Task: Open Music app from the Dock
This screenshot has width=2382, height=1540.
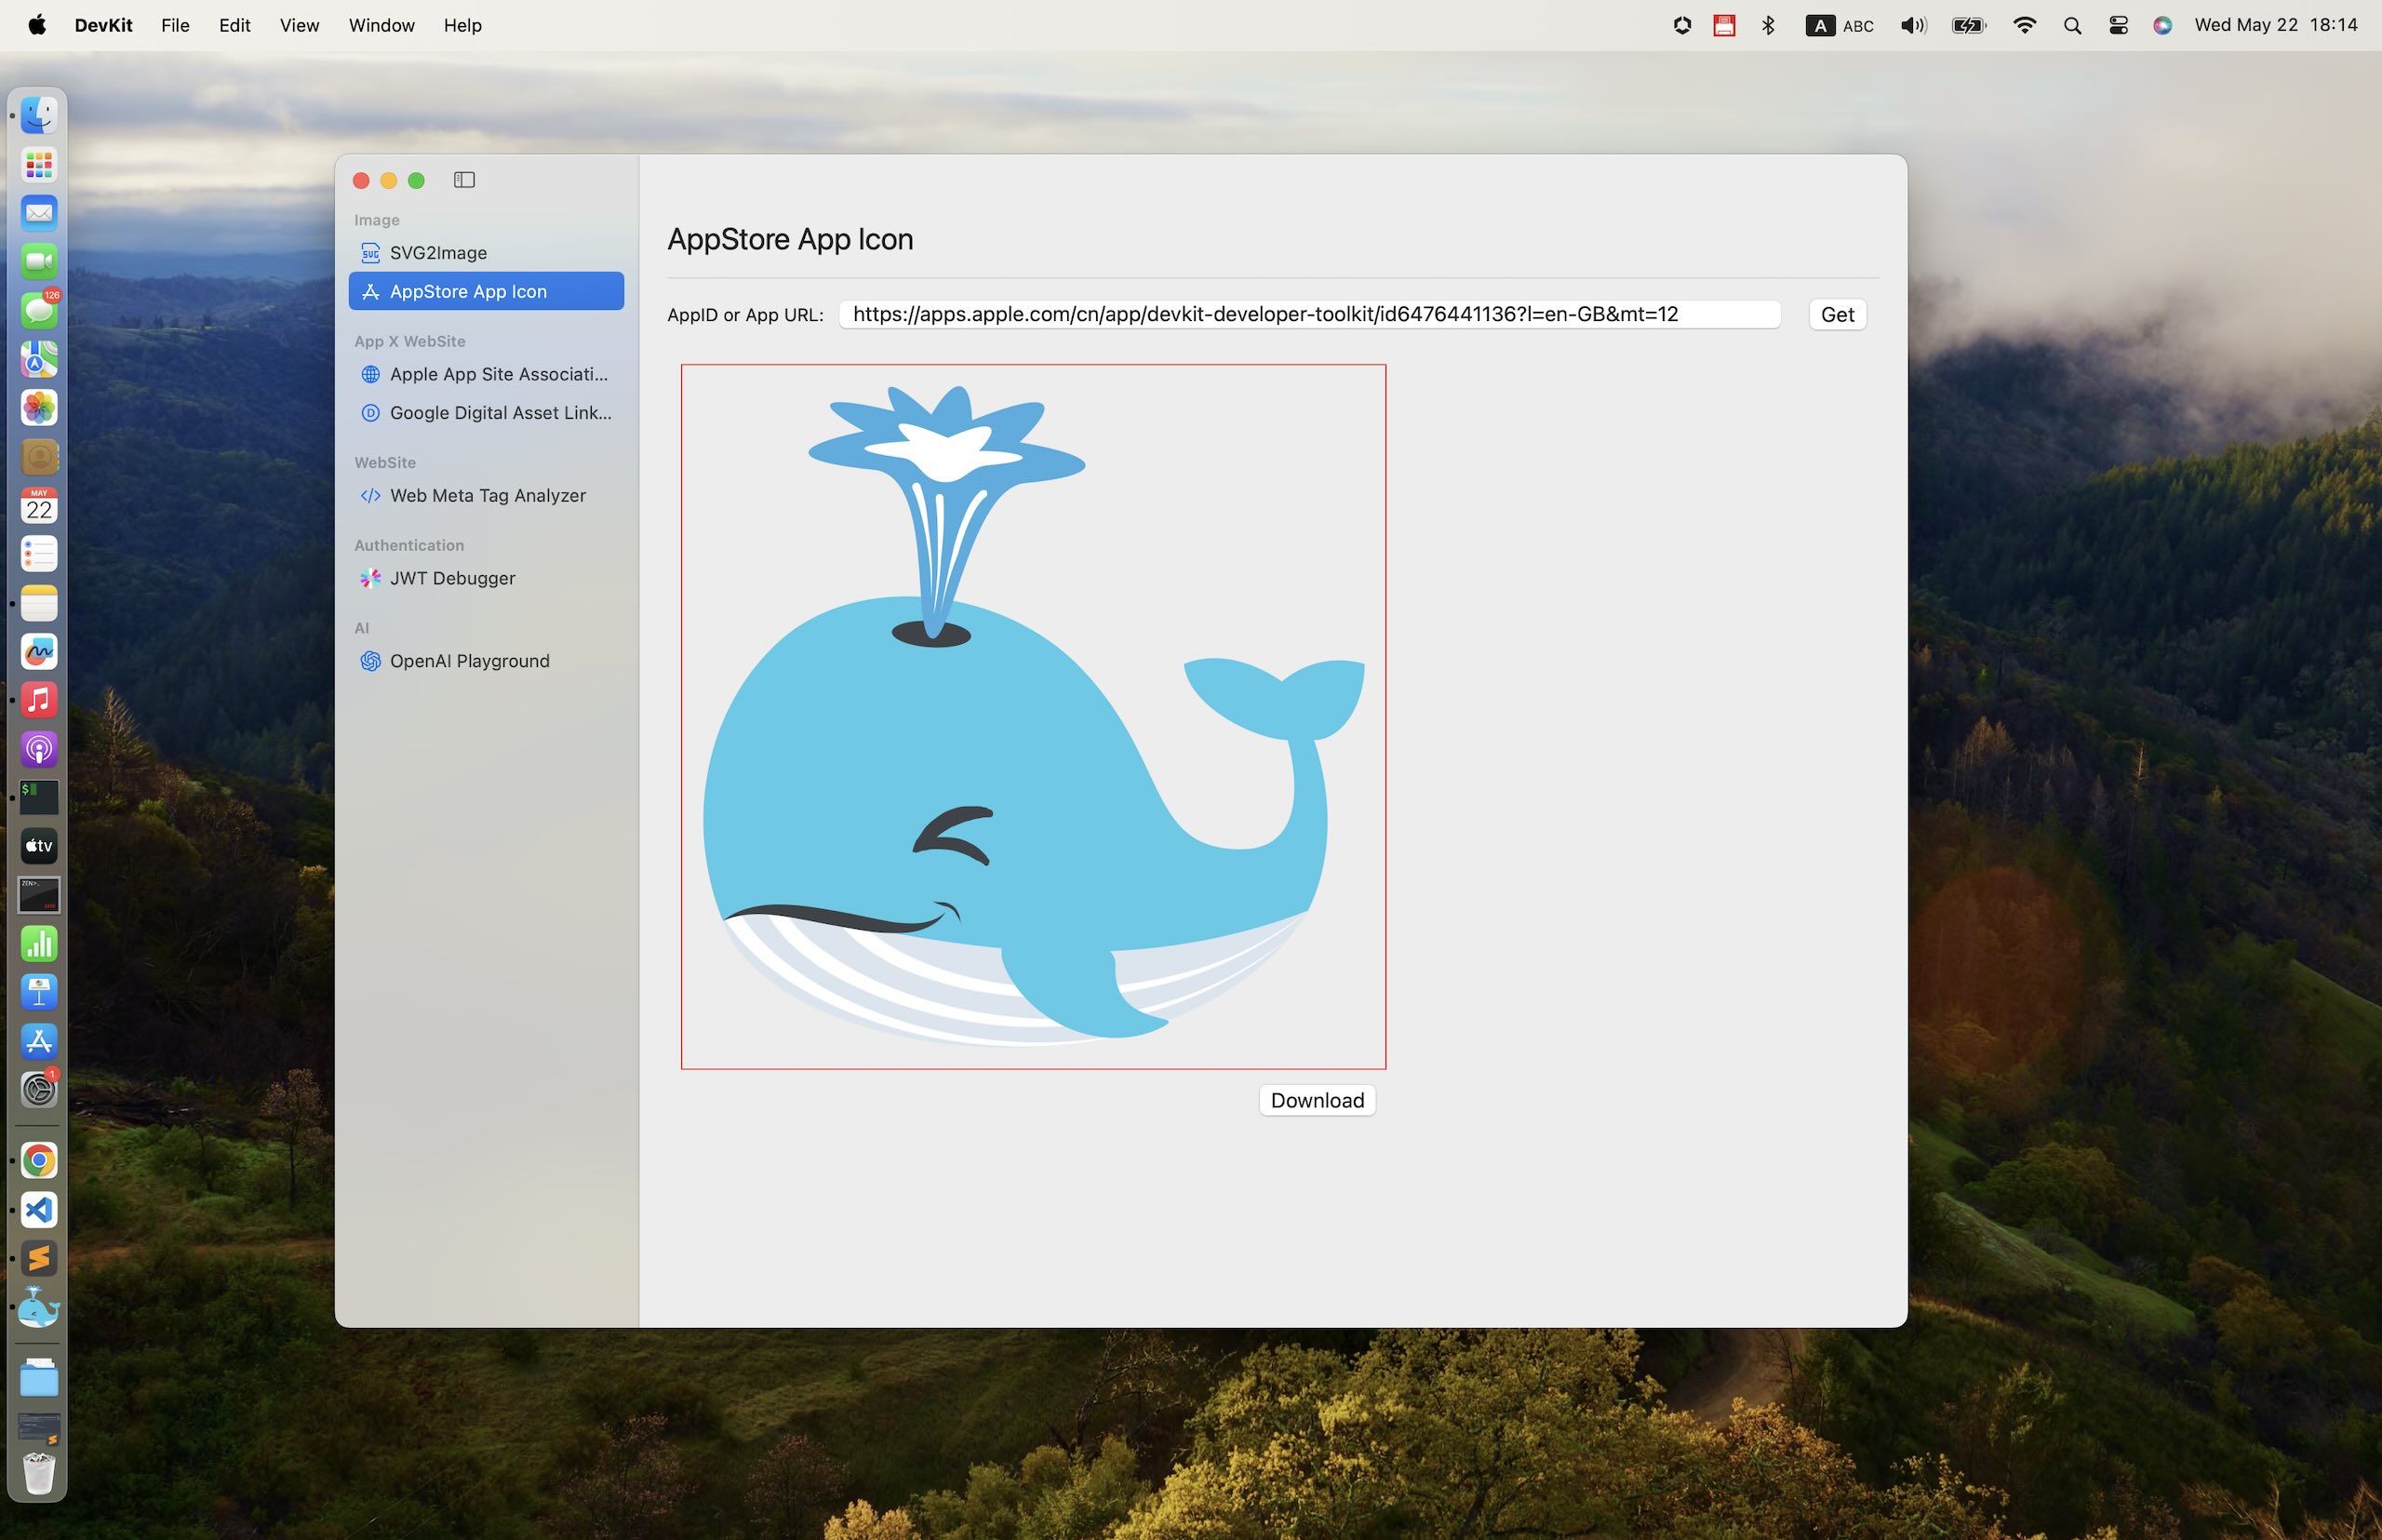Action: [x=39, y=700]
